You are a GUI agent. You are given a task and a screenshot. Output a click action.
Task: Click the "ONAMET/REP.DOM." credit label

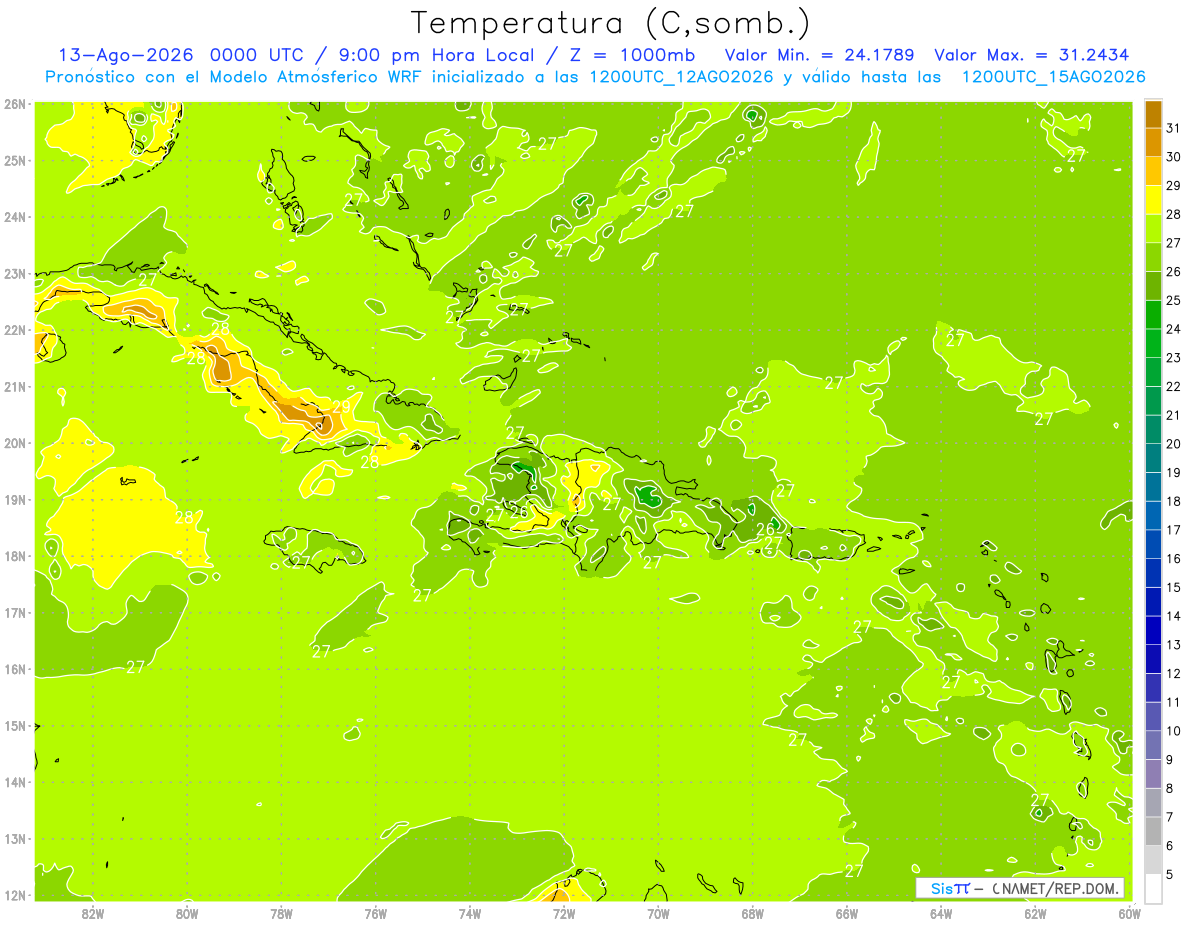1056,888
